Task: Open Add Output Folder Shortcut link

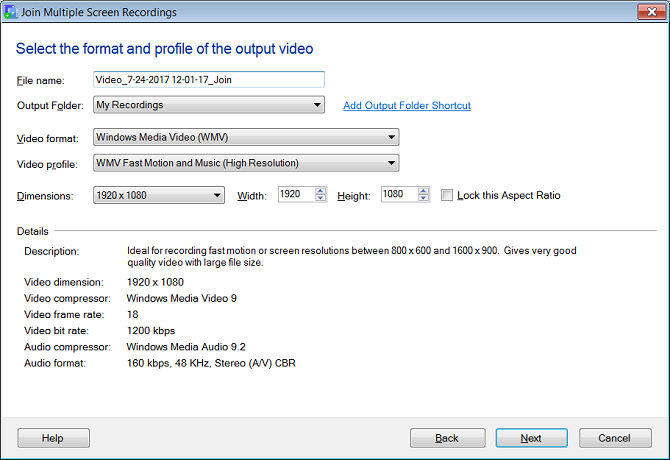Action: [x=406, y=106]
